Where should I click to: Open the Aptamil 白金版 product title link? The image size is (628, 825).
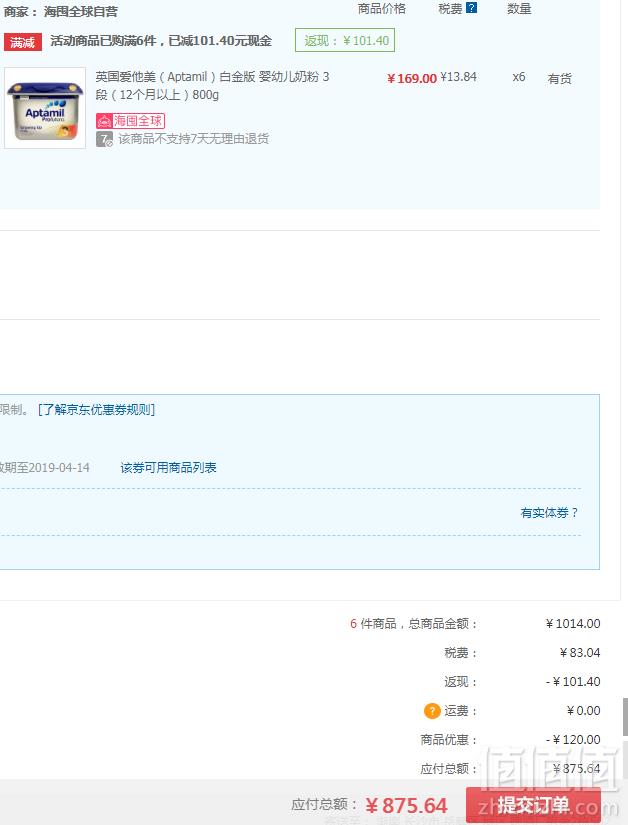pyautogui.click(x=212, y=86)
